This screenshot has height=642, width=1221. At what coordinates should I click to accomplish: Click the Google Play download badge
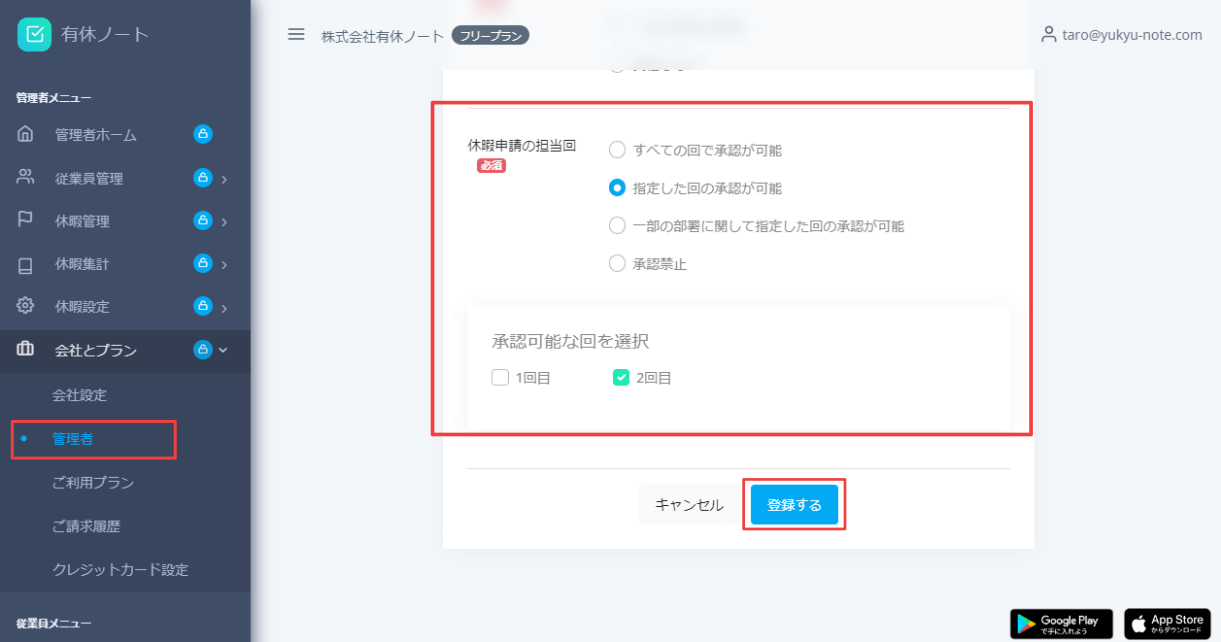click(1061, 623)
